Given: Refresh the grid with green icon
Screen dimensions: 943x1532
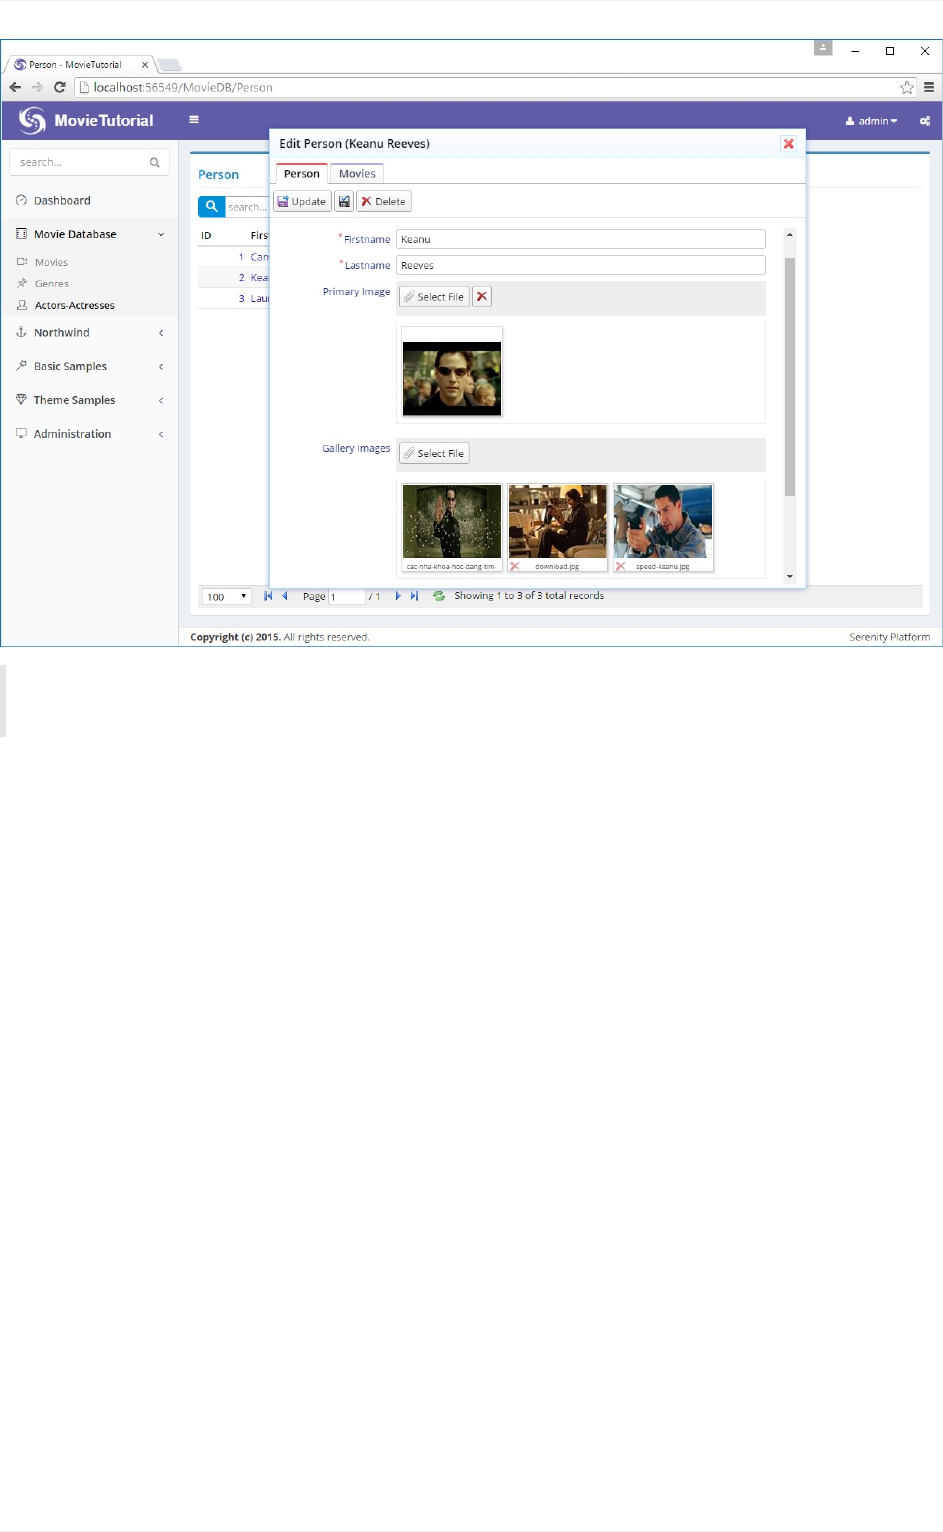Looking at the screenshot, I should 438,596.
